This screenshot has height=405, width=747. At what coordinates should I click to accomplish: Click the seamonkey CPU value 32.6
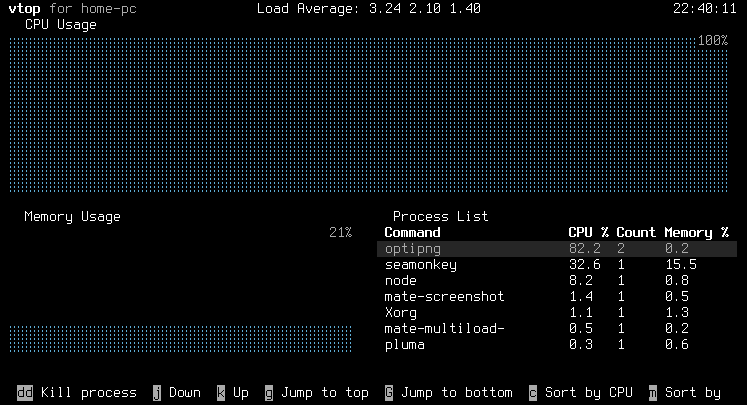585,264
